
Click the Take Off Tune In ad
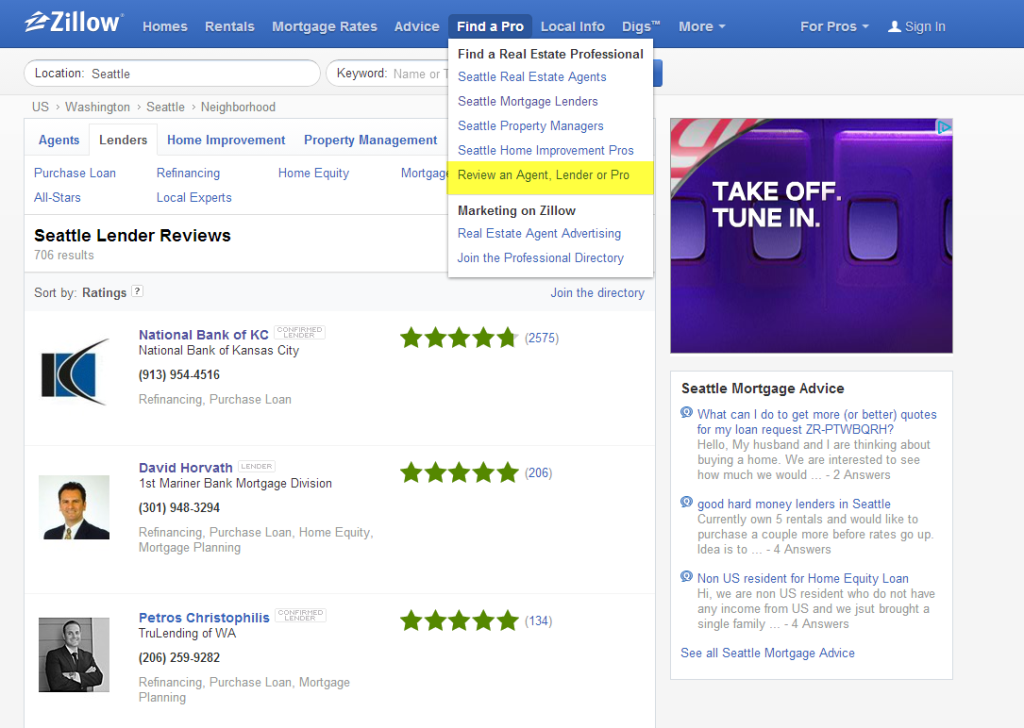(811, 236)
